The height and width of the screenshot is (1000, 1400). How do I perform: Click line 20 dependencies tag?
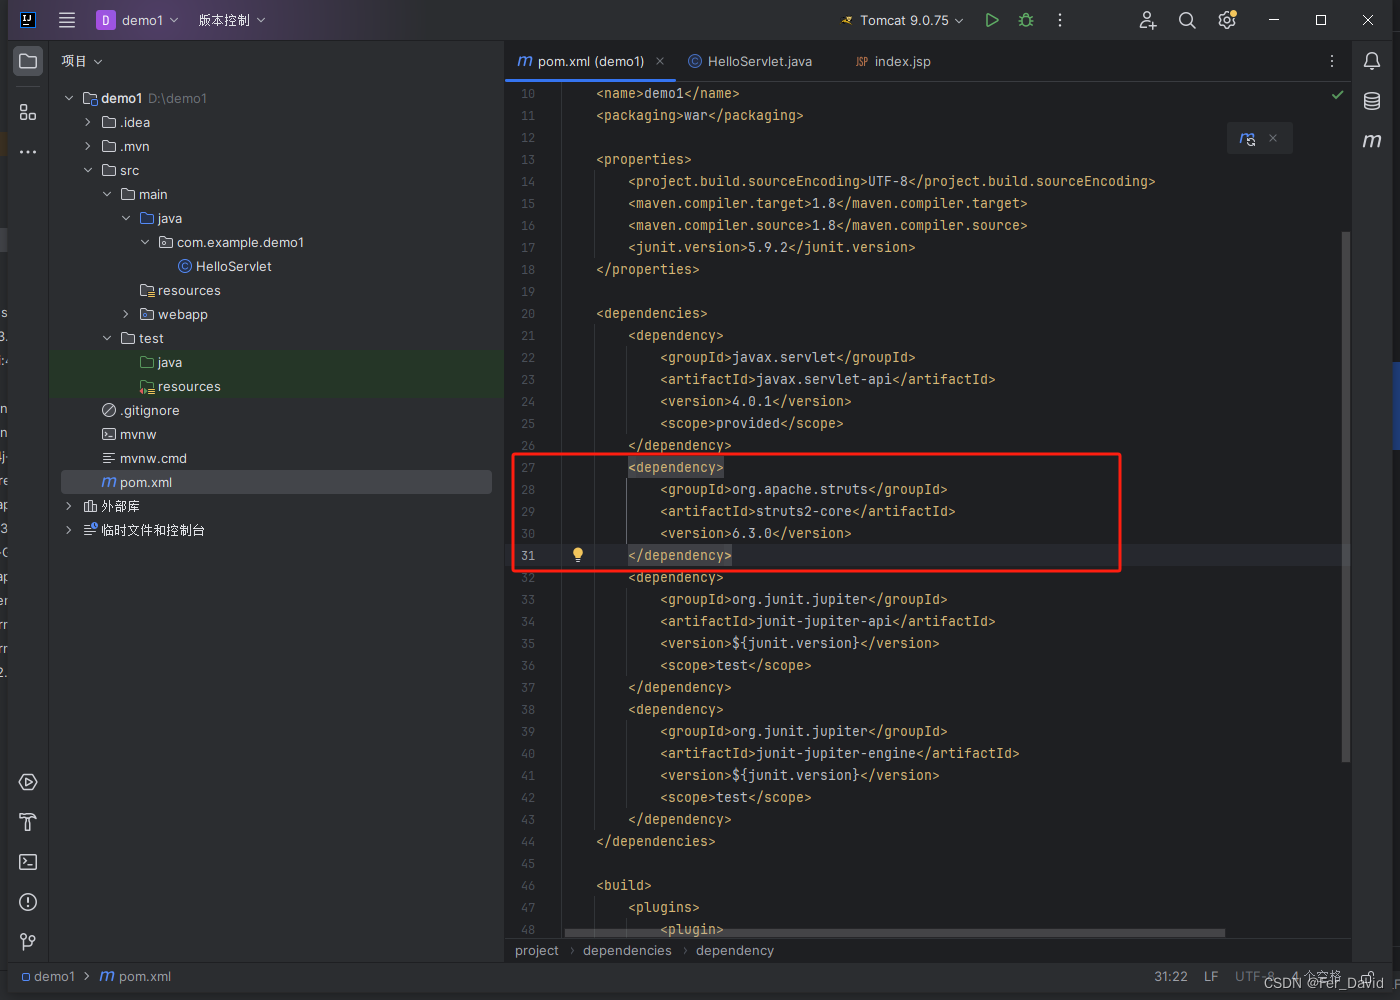tap(652, 313)
